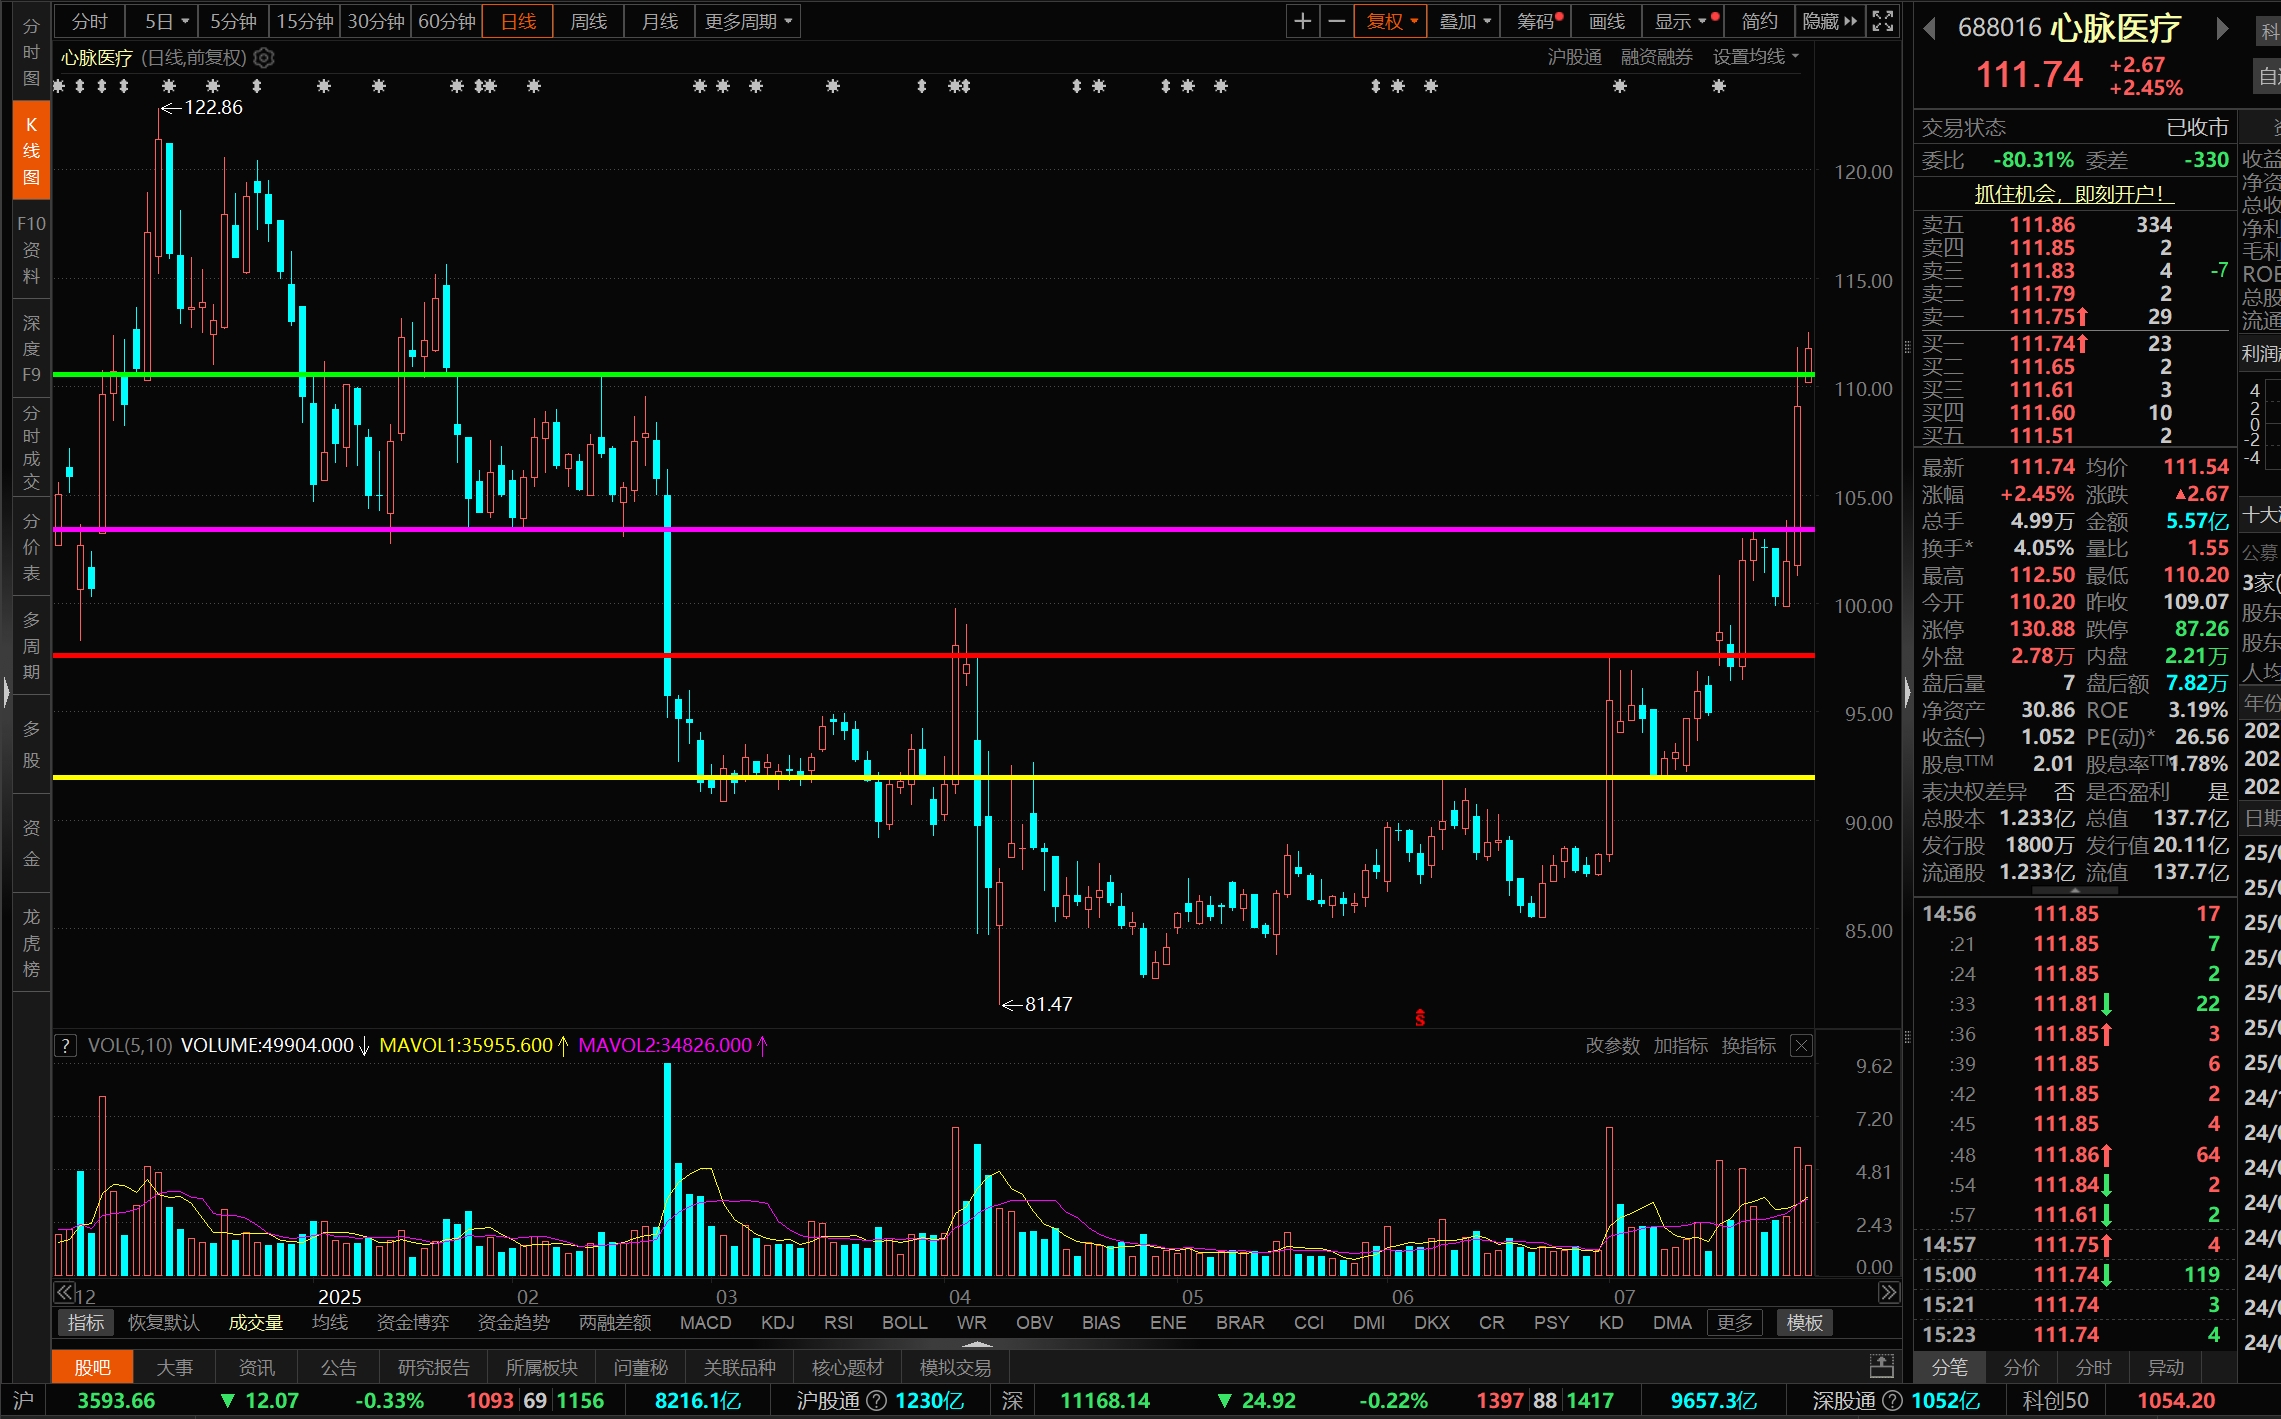2281x1419 pixels.
Task: Open 模拟交易 tab
Action: point(955,1366)
